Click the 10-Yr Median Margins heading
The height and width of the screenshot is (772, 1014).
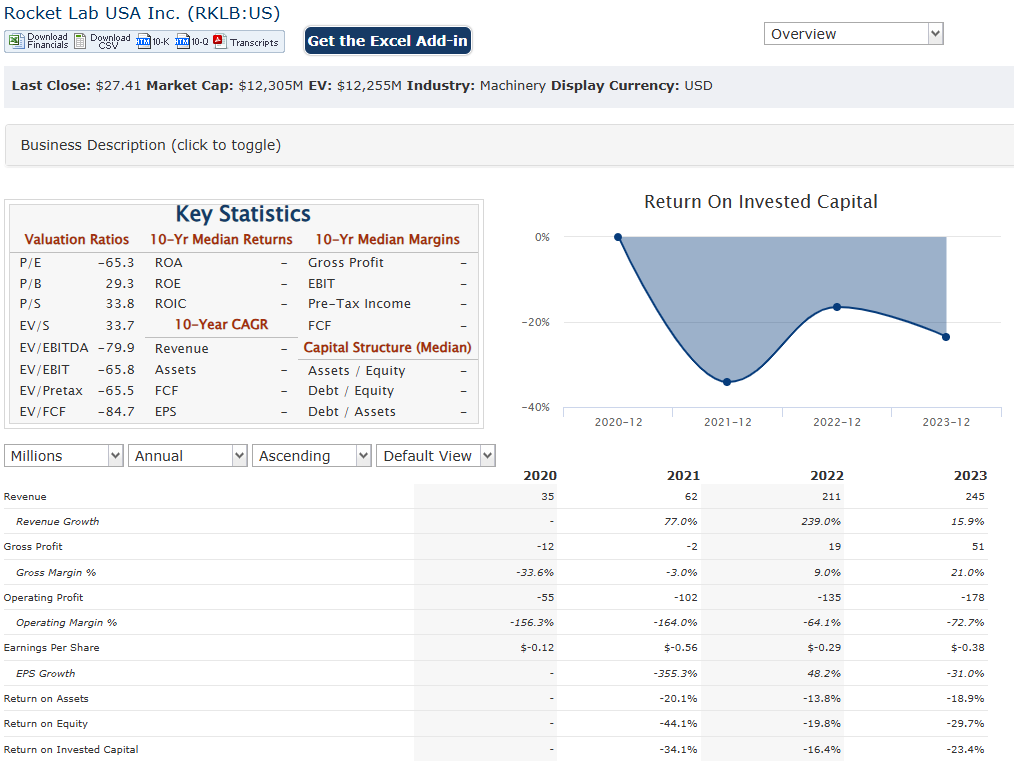387,239
